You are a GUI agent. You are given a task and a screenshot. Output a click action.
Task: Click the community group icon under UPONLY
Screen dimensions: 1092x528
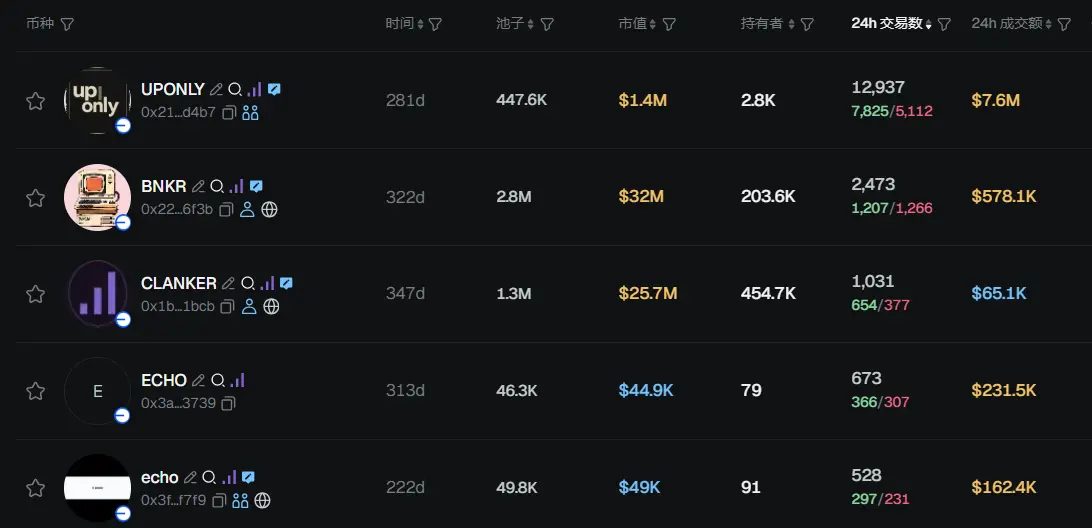coord(250,112)
